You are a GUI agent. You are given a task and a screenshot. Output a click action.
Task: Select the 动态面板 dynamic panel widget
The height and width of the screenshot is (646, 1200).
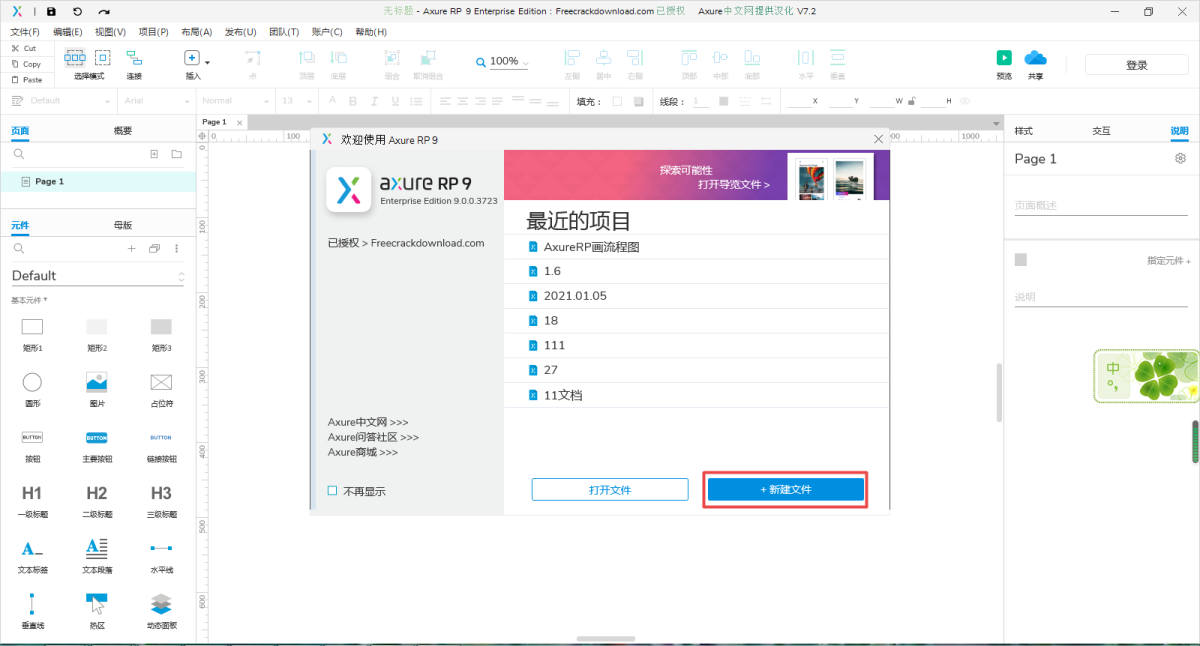161,604
